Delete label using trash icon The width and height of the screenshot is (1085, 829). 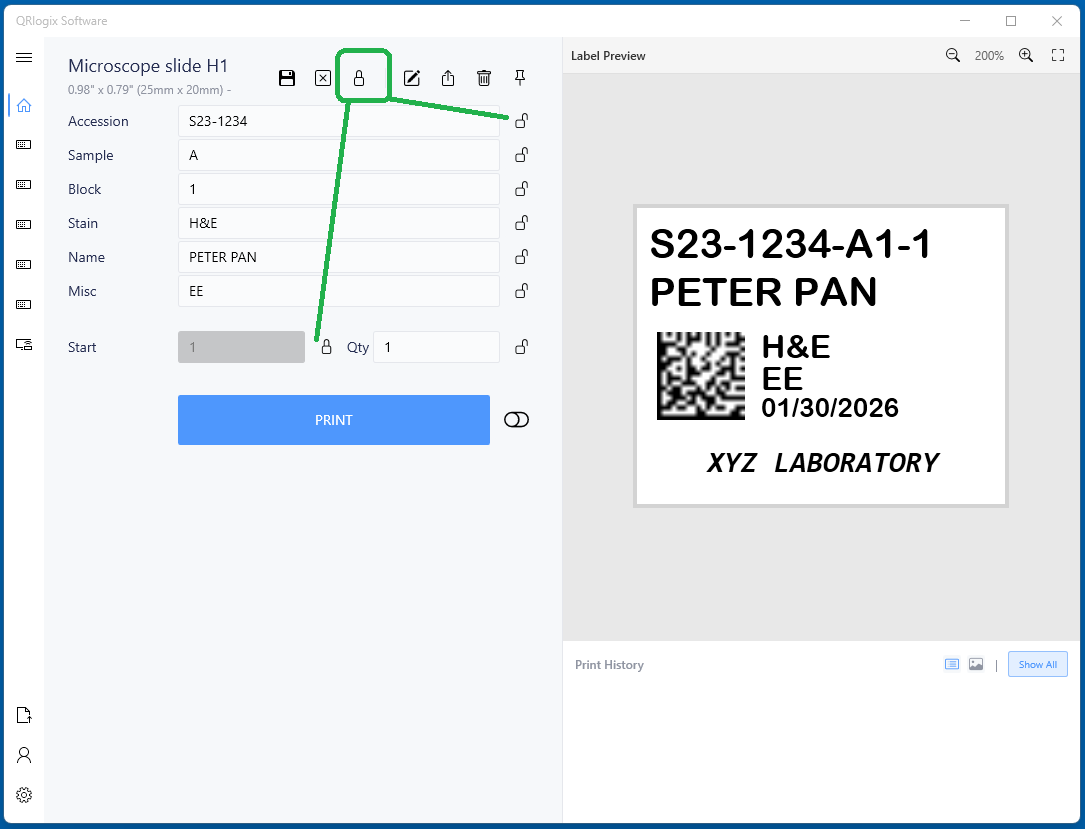pos(484,78)
